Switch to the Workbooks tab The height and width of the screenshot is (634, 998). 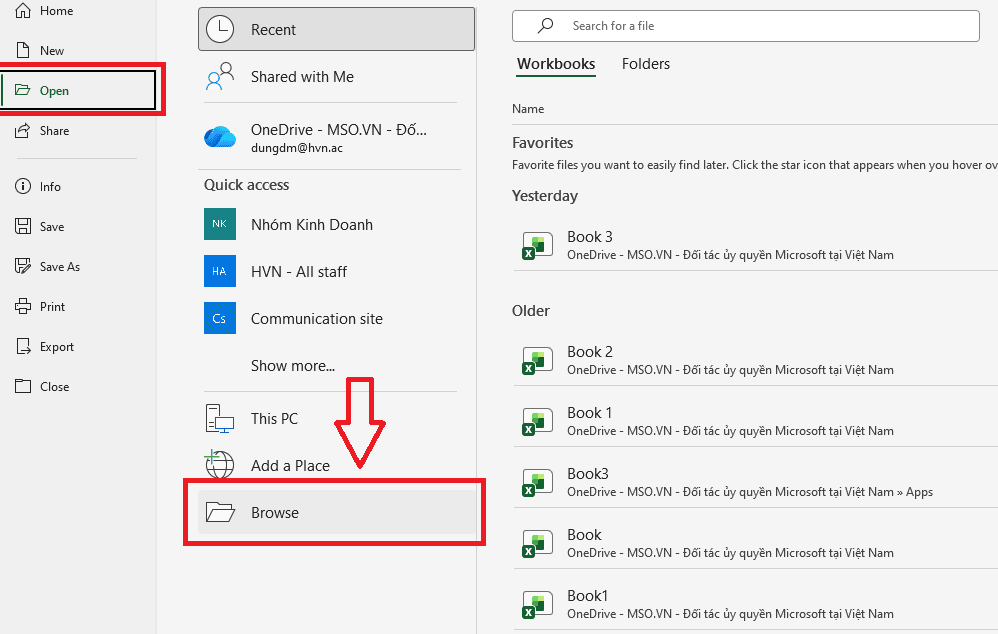click(x=556, y=64)
